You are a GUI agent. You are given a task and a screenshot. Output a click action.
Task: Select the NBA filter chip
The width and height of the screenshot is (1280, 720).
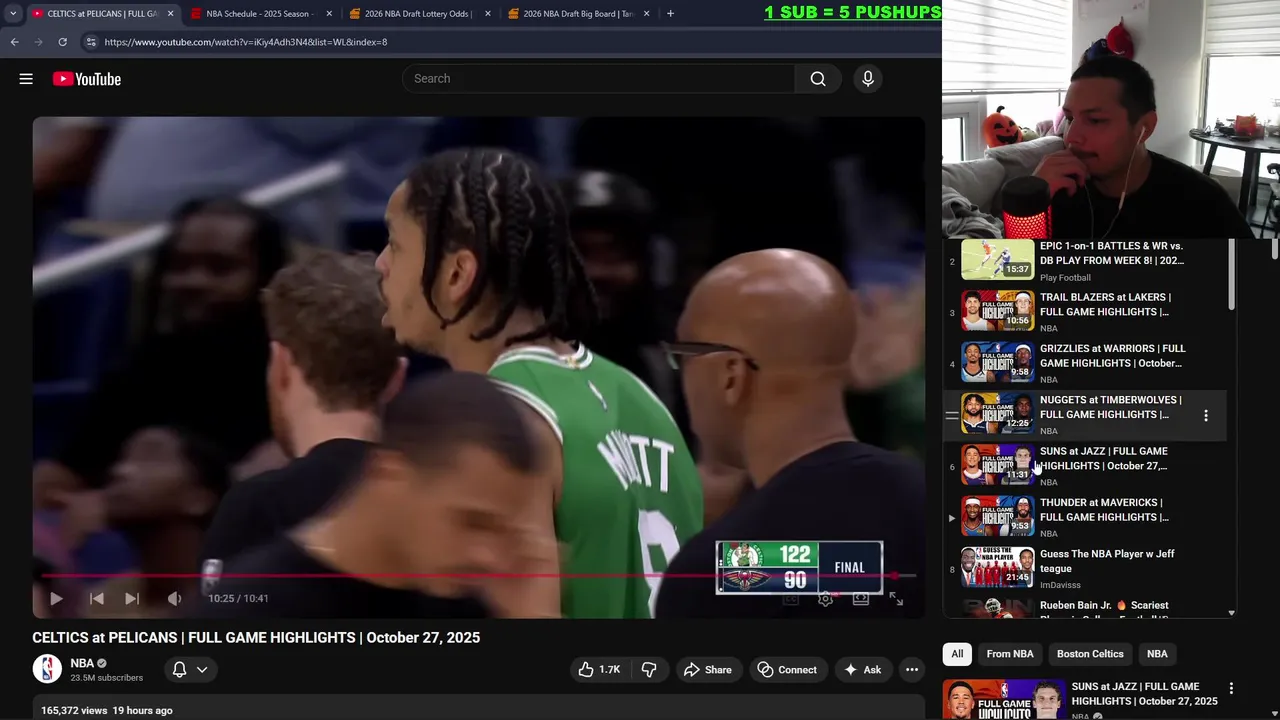pyautogui.click(x=1157, y=654)
